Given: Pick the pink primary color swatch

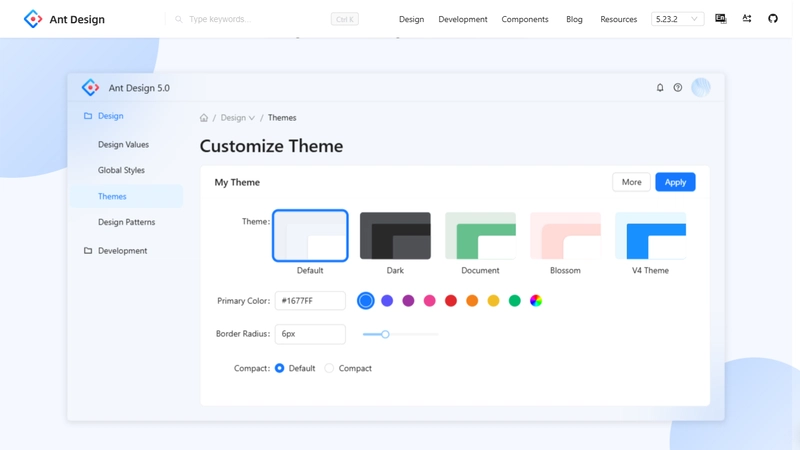Looking at the screenshot, I should click(430, 301).
